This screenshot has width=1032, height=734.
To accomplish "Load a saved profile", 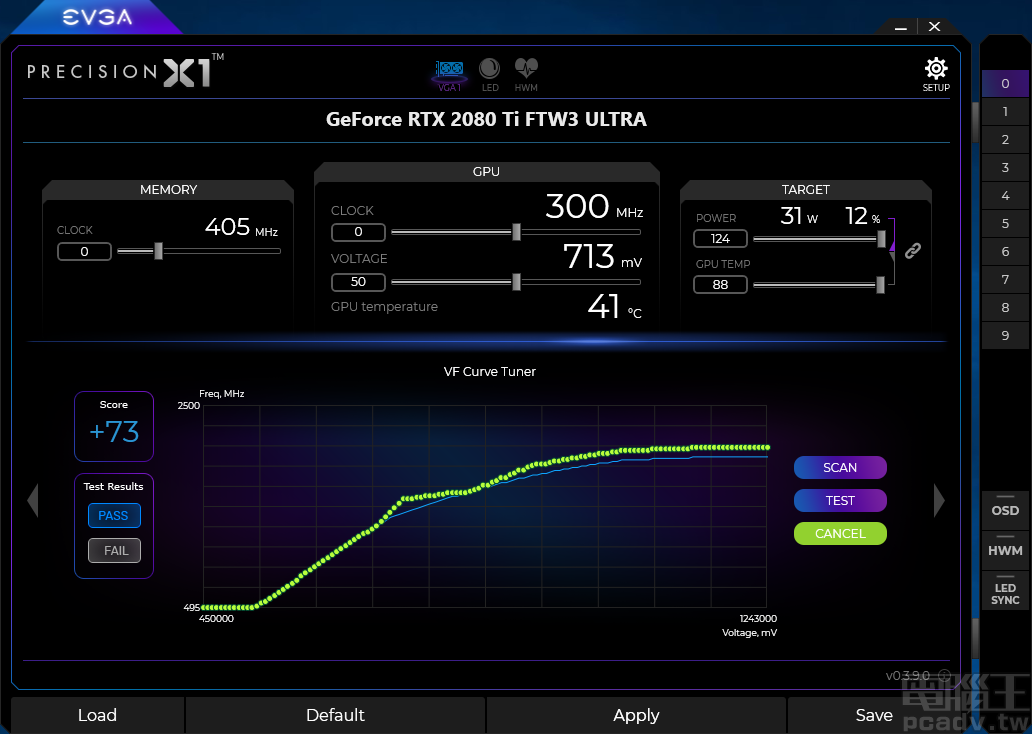I will click(x=97, y=715).
